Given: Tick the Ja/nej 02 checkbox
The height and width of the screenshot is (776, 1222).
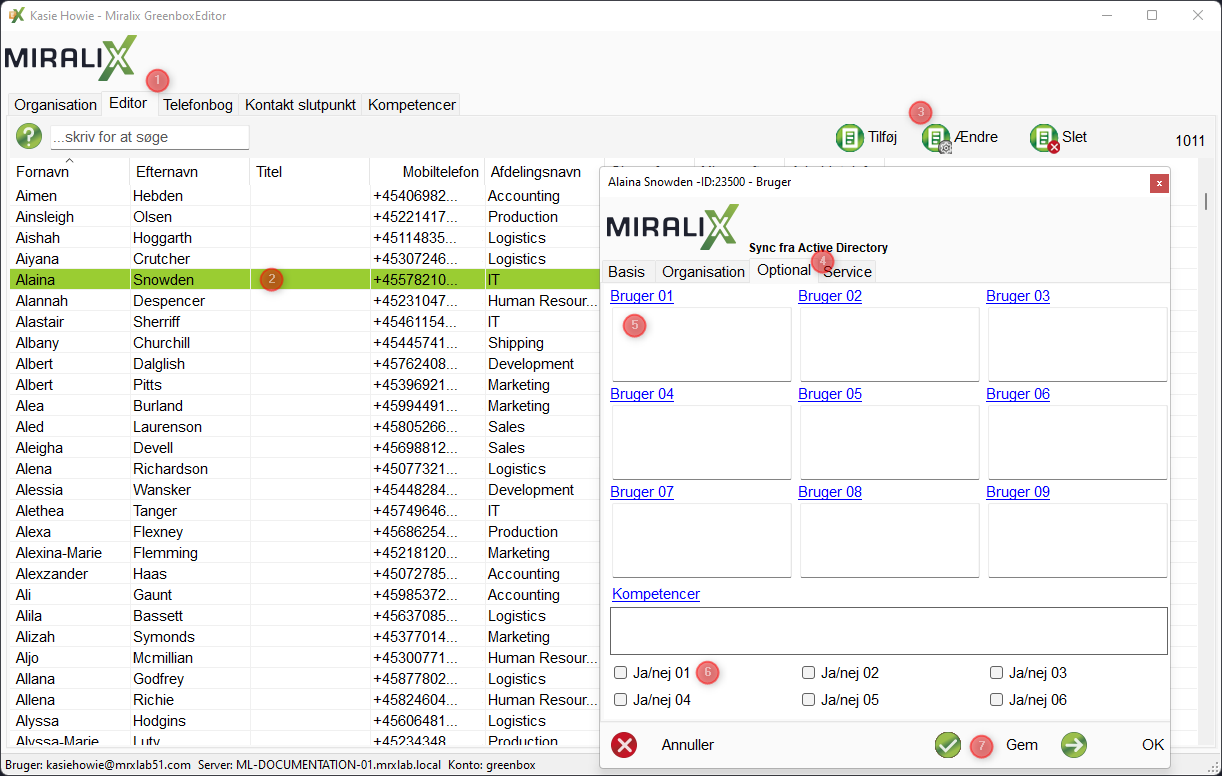Looking at the screenshot, I should coord(809,673).
